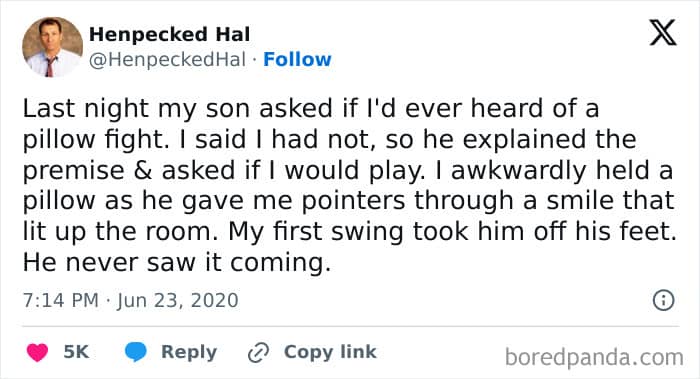Screen dimensions: 700x379
Task: Click the Jun 23, 2020 date
Action: (178, 301)
